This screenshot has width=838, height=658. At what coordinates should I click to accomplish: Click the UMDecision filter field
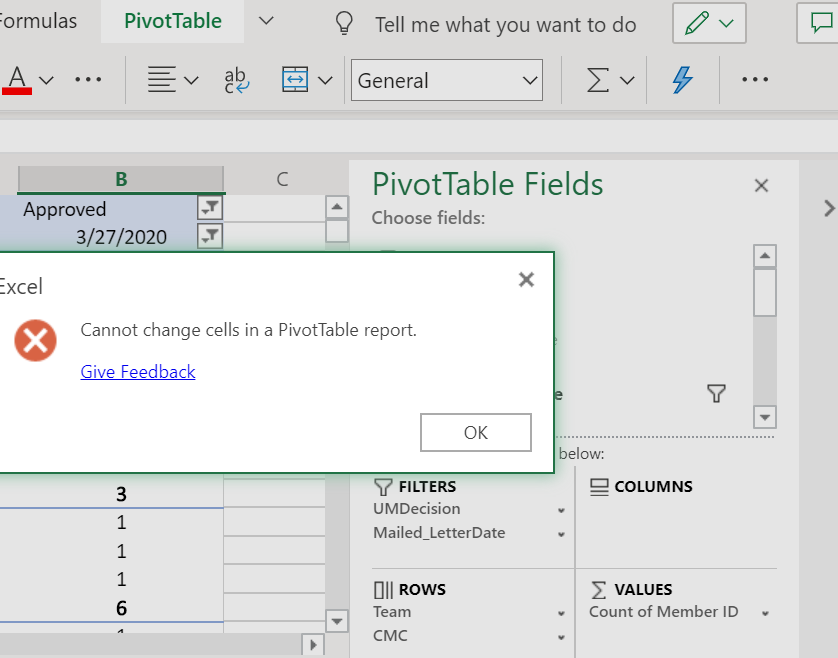pyautogui.click(x=416, y=508)
